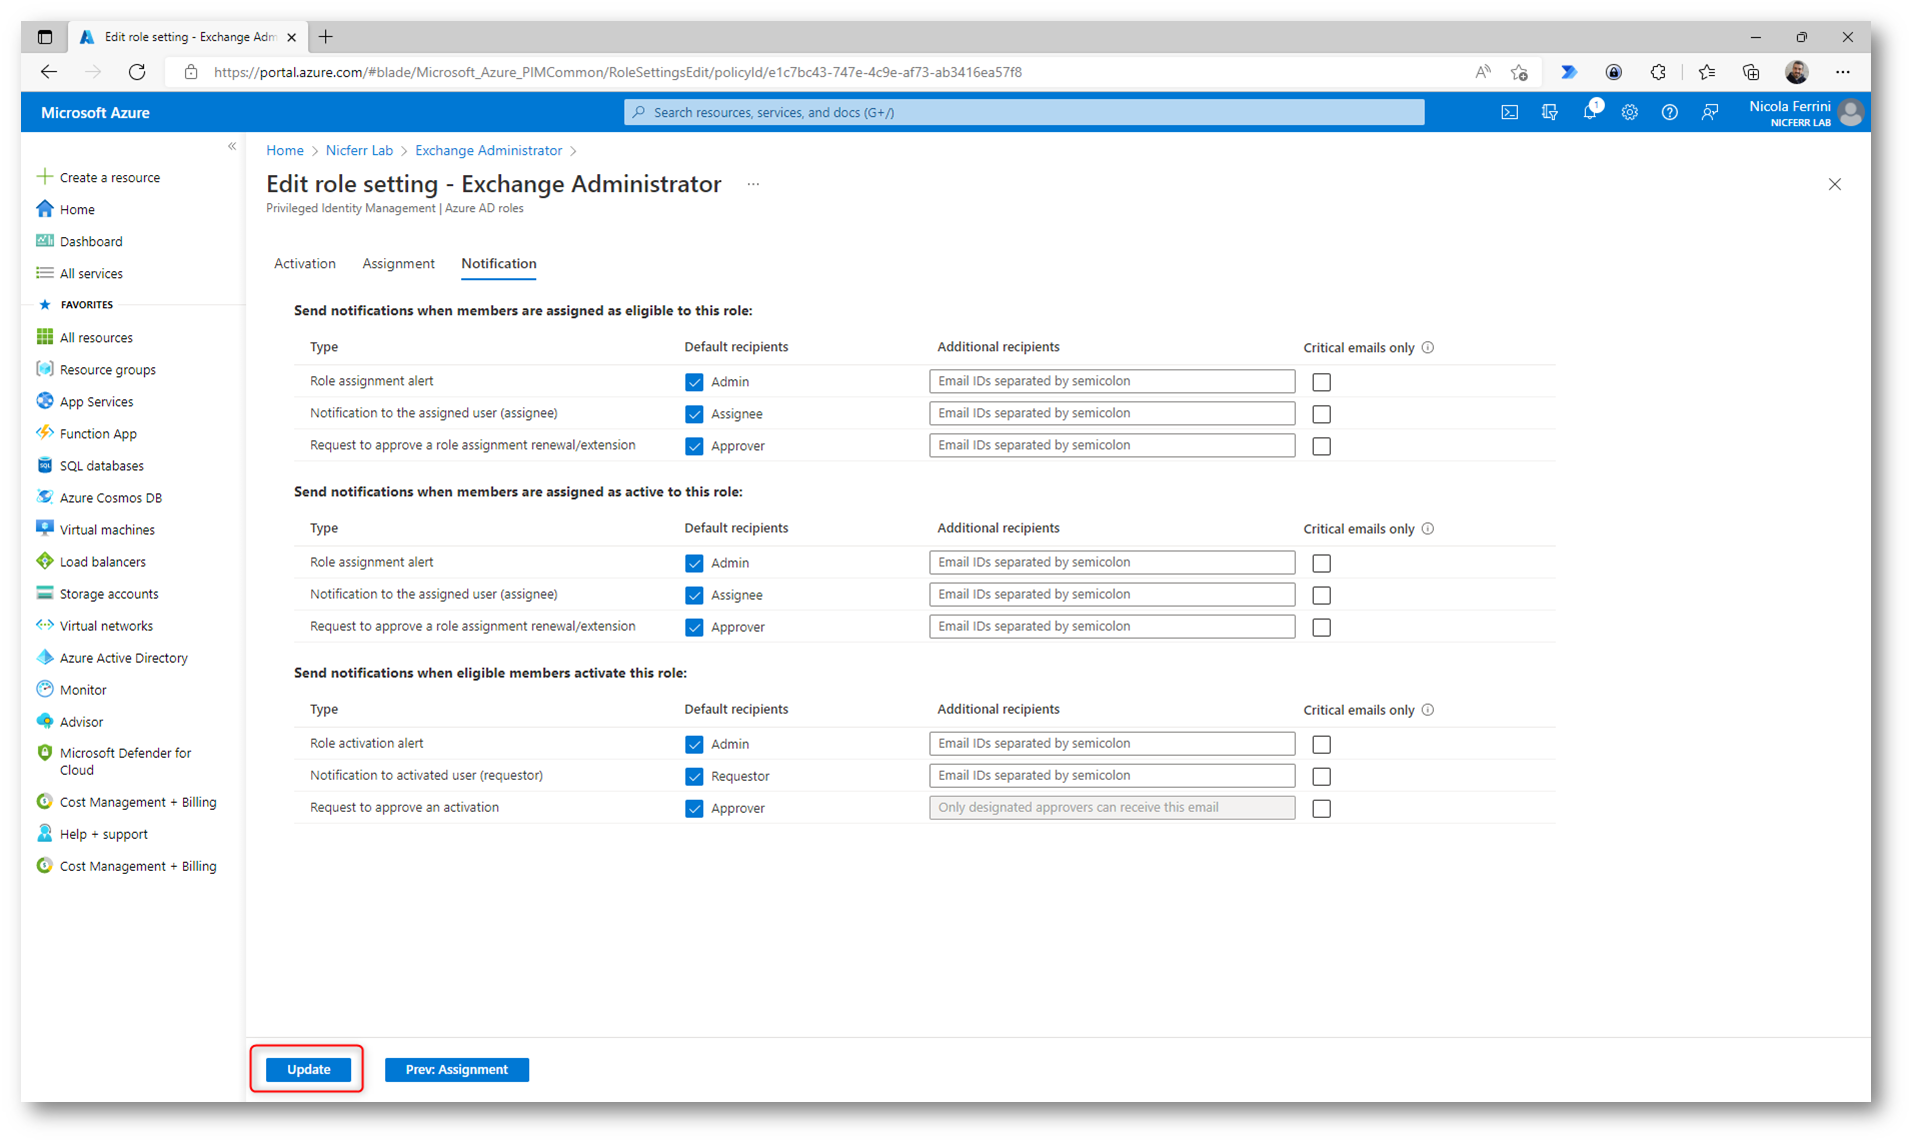
Task: Open Nicferr Lab breadcrumb link
Action: [359, 150]
